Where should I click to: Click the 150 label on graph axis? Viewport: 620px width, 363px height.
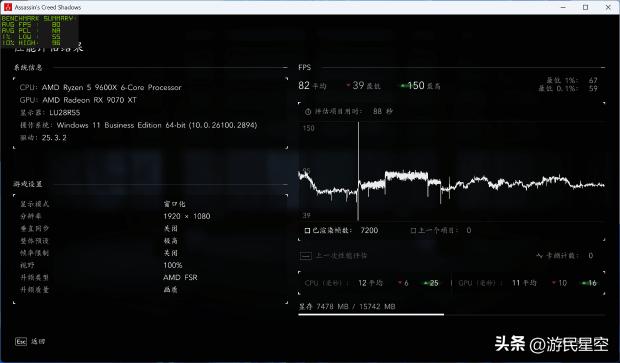point(308,128)
